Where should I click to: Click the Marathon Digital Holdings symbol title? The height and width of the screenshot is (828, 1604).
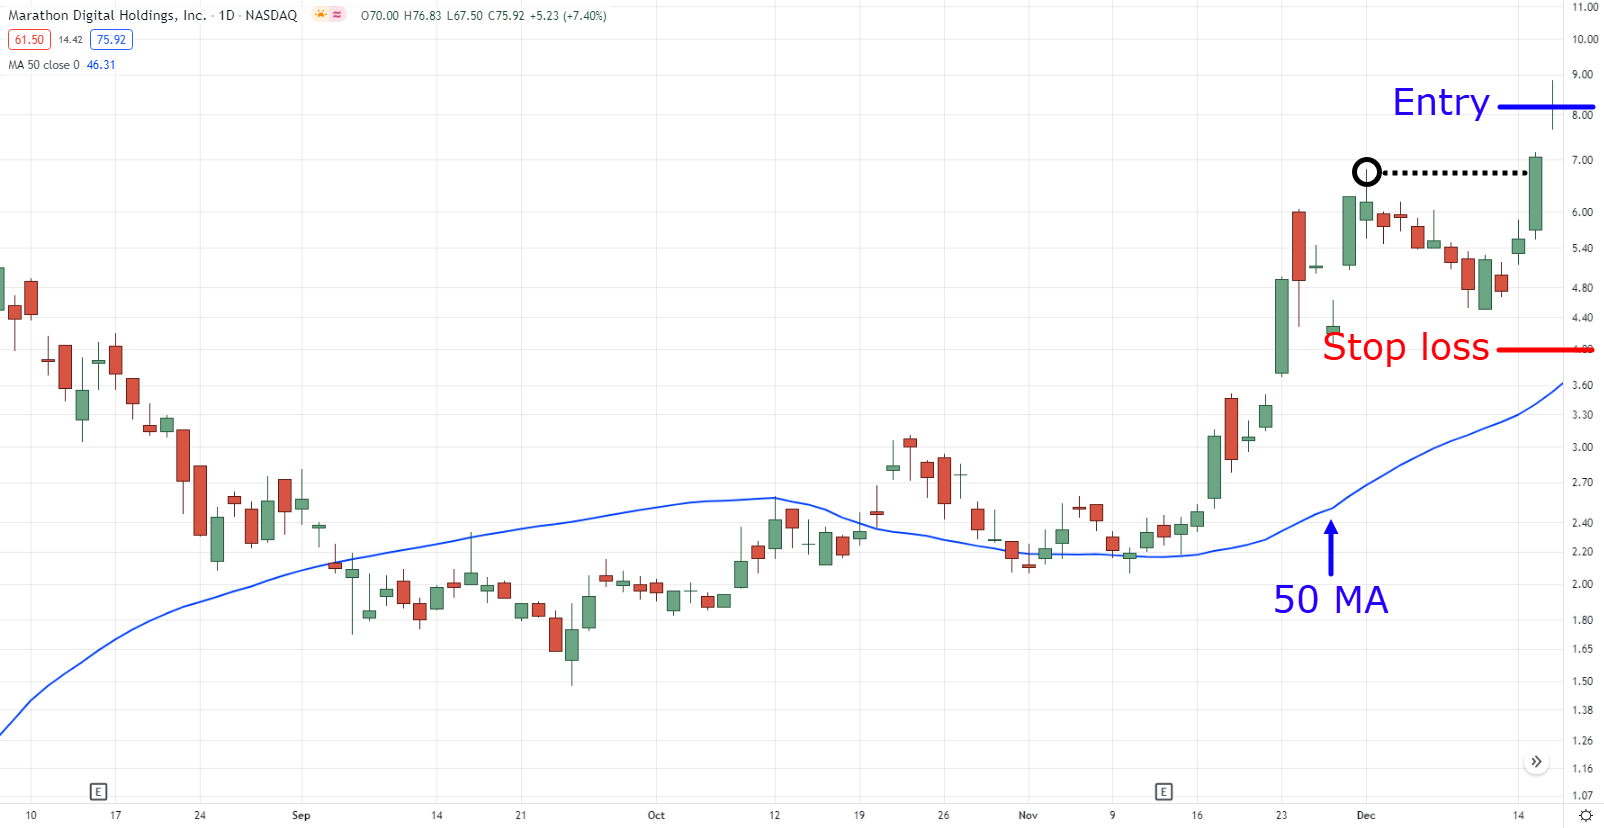coord(107,15)
